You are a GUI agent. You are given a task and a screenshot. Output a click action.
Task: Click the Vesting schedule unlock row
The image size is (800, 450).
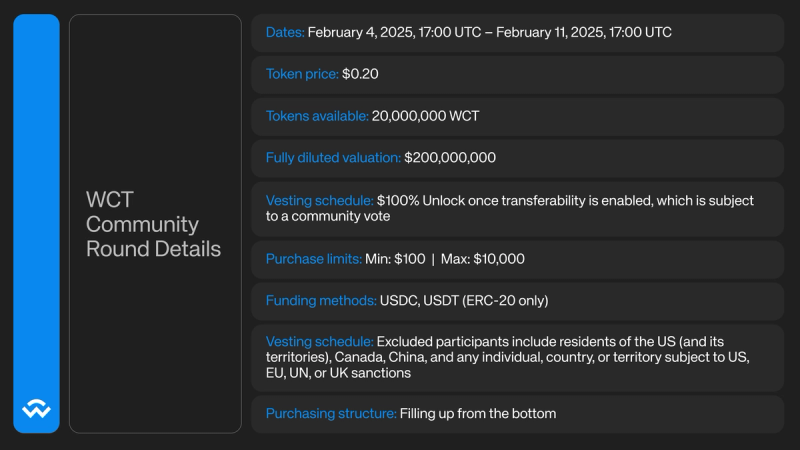pyautogui.click(x=517, y=208)
